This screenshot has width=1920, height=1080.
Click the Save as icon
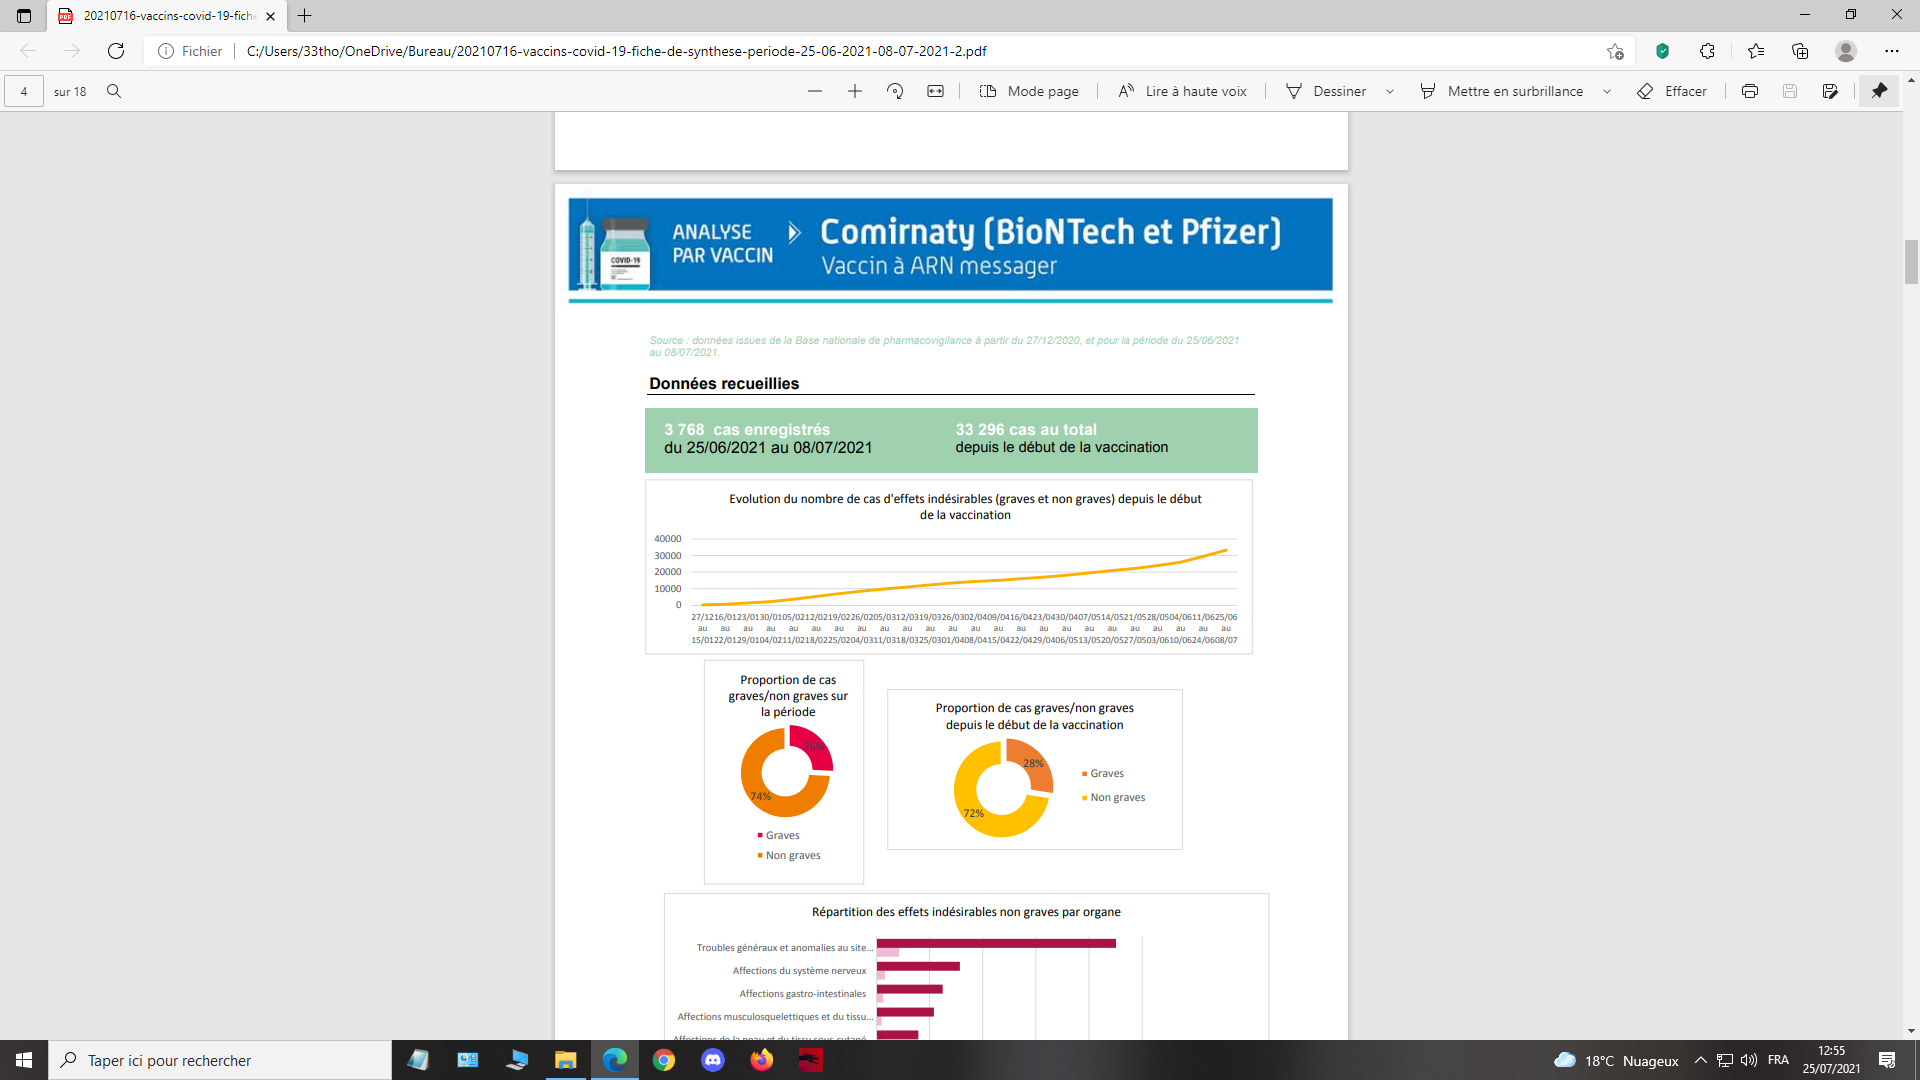pos(1830,91)
